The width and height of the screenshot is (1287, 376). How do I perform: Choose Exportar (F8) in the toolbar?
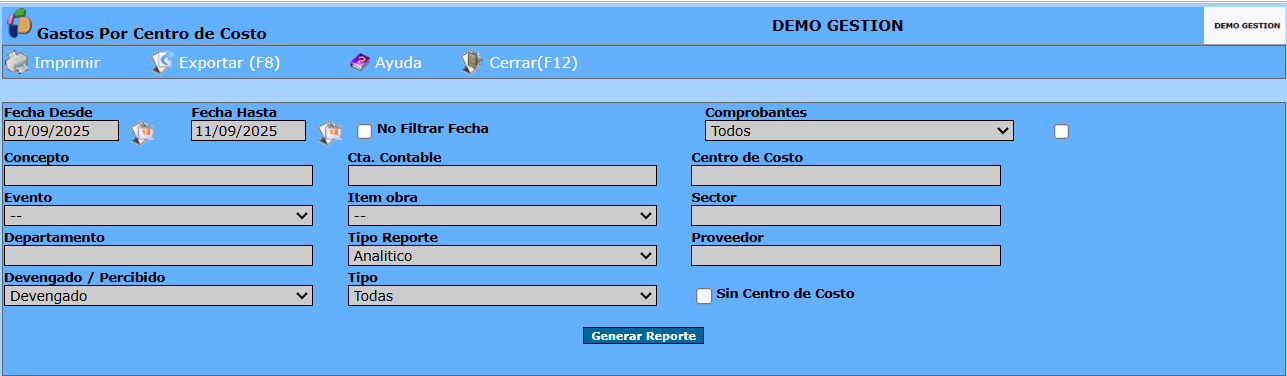pyautogui.click(x=229, y=63)
